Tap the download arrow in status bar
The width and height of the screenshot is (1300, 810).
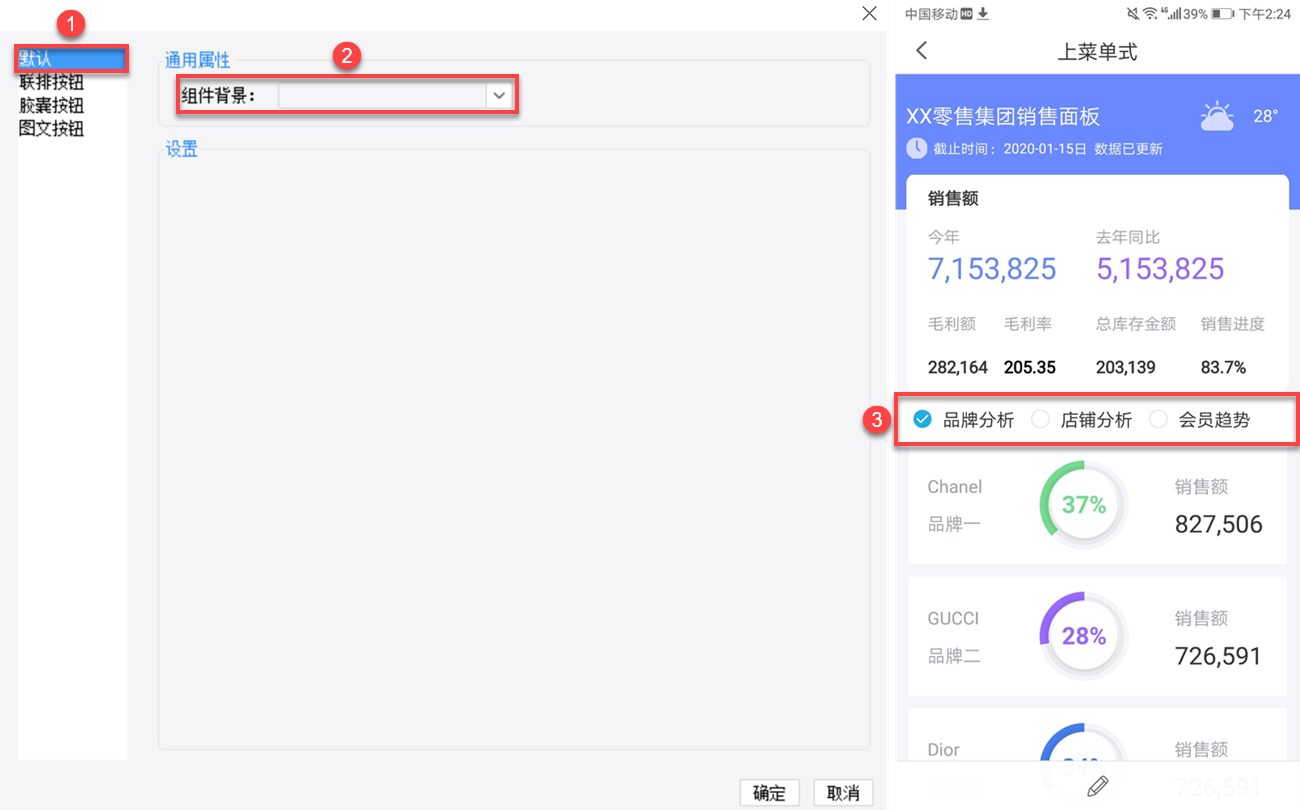point(983,13)
